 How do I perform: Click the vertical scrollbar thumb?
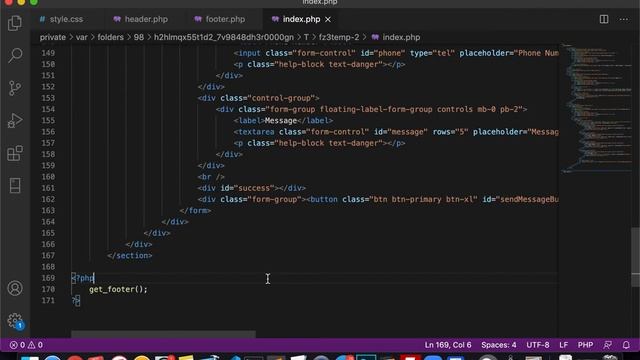[x=636, y=257]
